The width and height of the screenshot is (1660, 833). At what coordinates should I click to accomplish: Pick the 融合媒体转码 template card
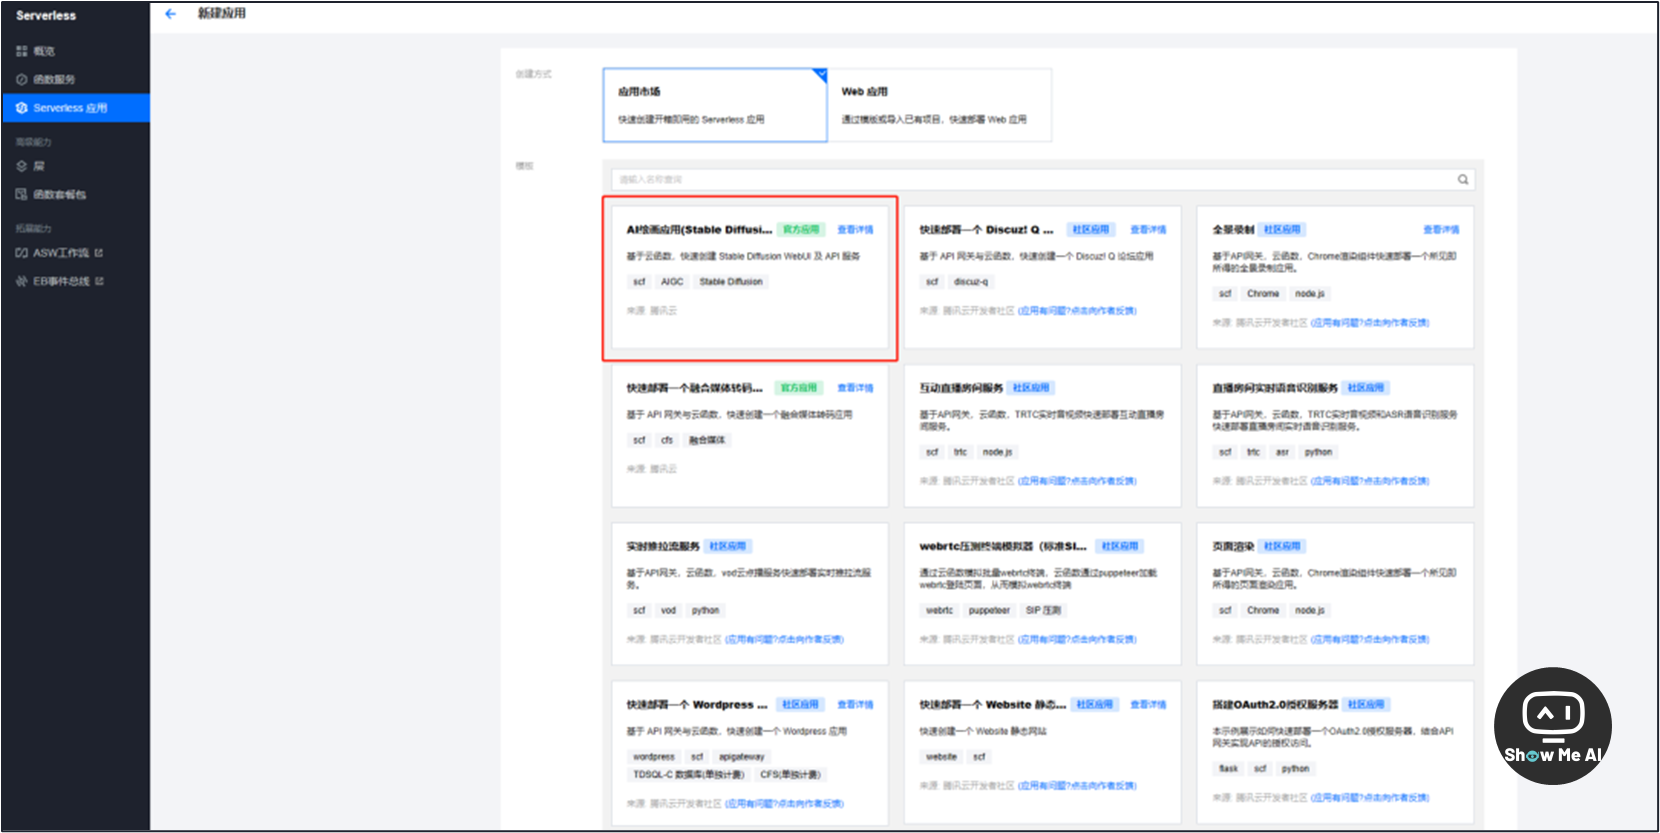point(750,436)
